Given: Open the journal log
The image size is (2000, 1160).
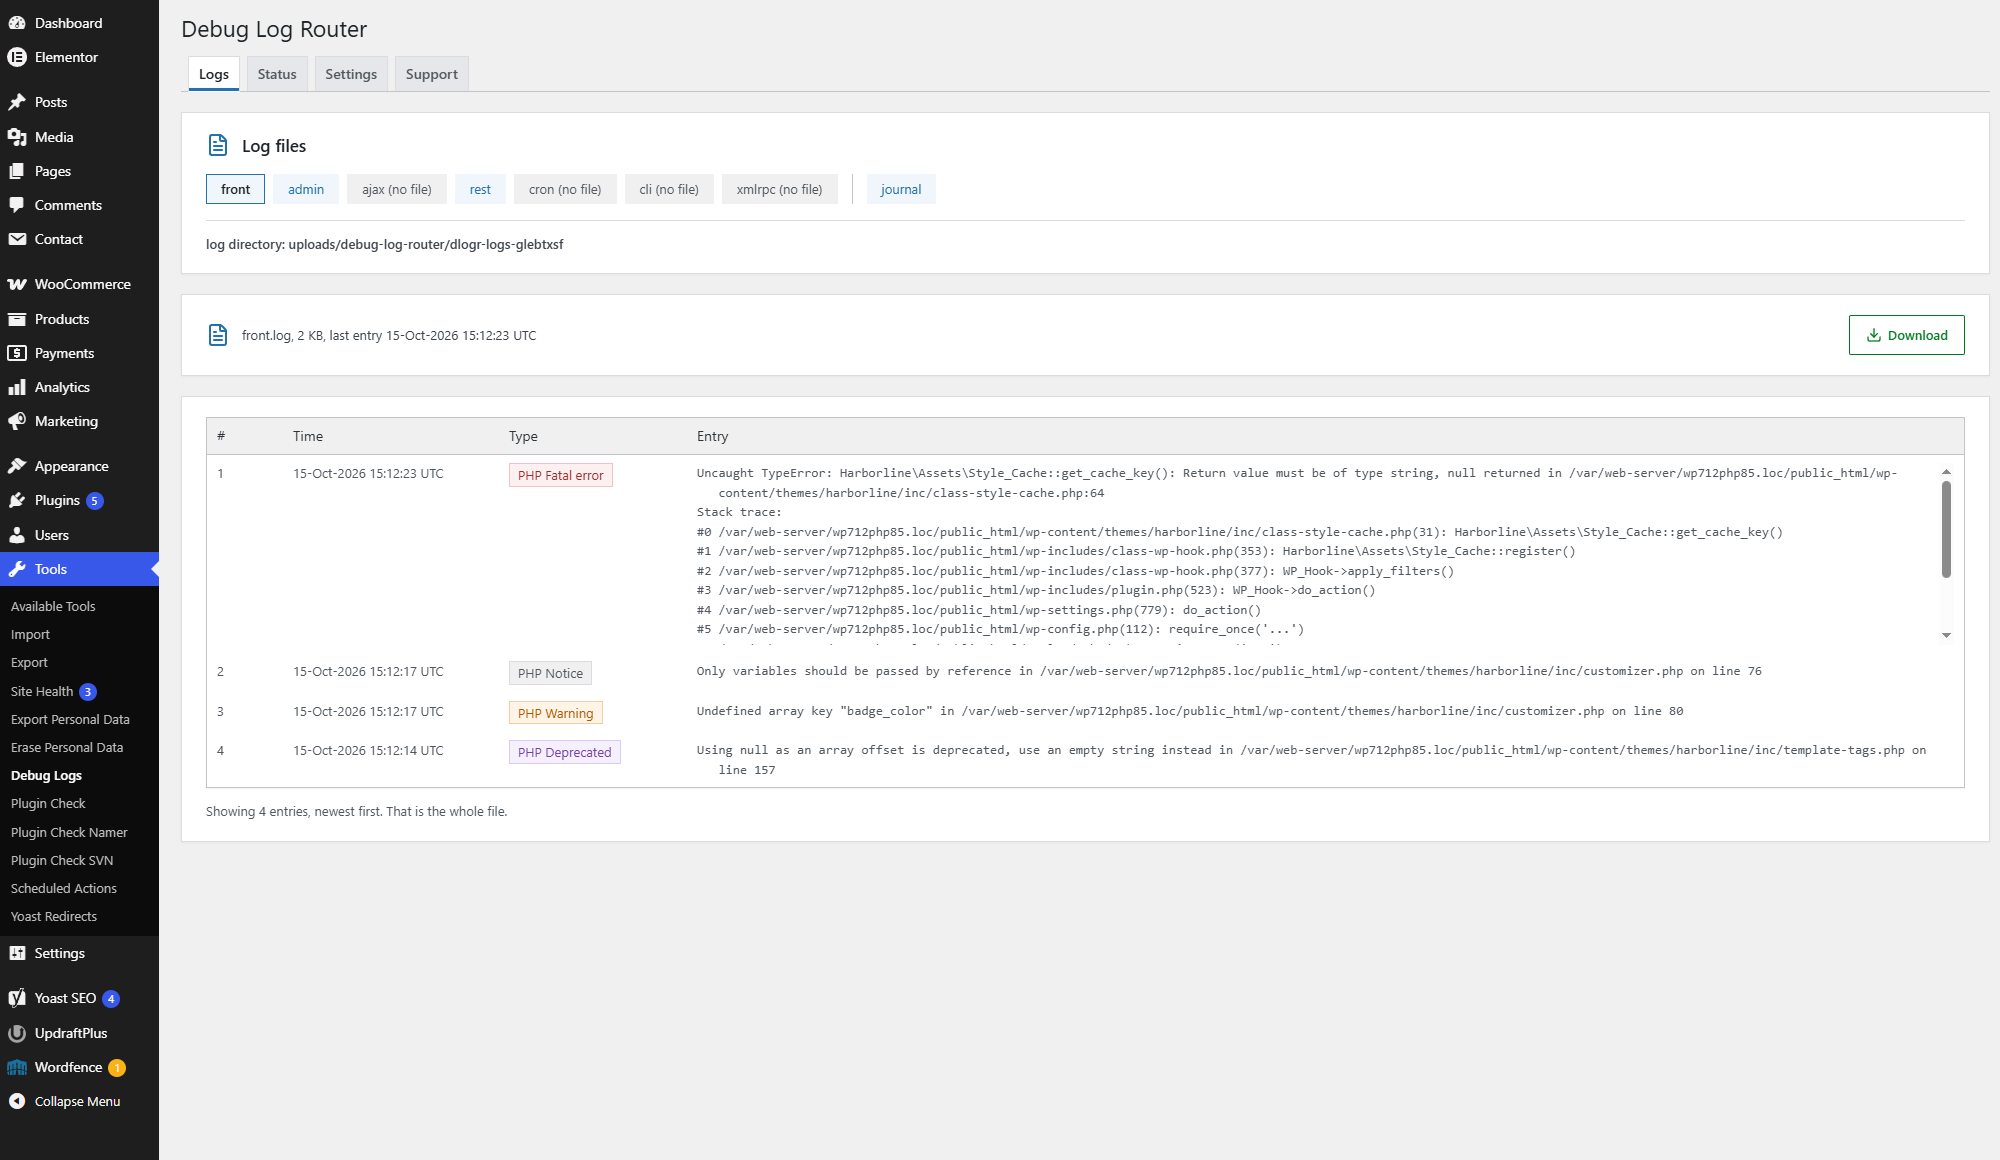Looking at the screenshot, I should [901, 189].
